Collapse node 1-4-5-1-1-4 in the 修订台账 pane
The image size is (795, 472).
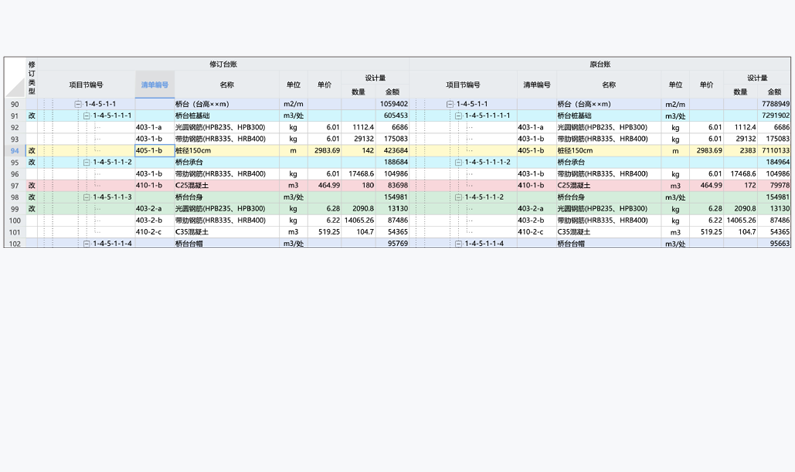[87, 244]
